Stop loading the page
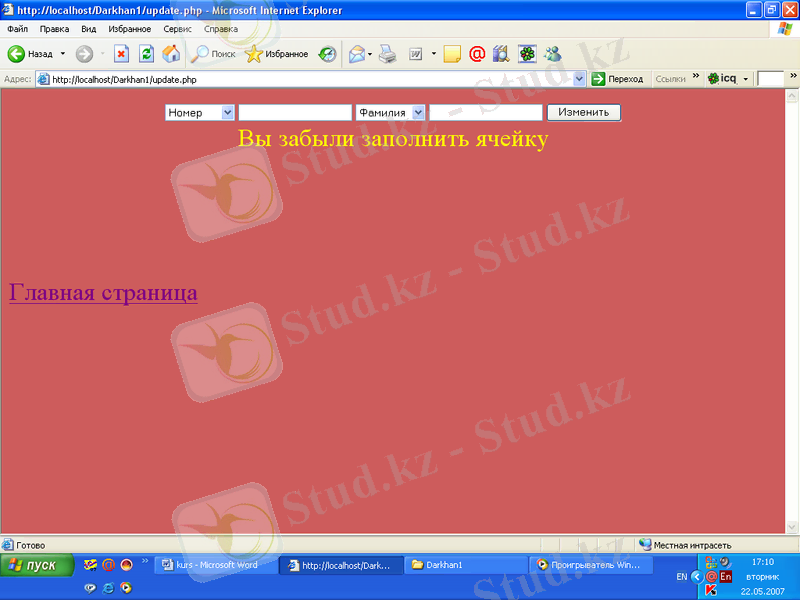Image resolution: width=800 pixels, height=600 pixels. click(121, 54)
